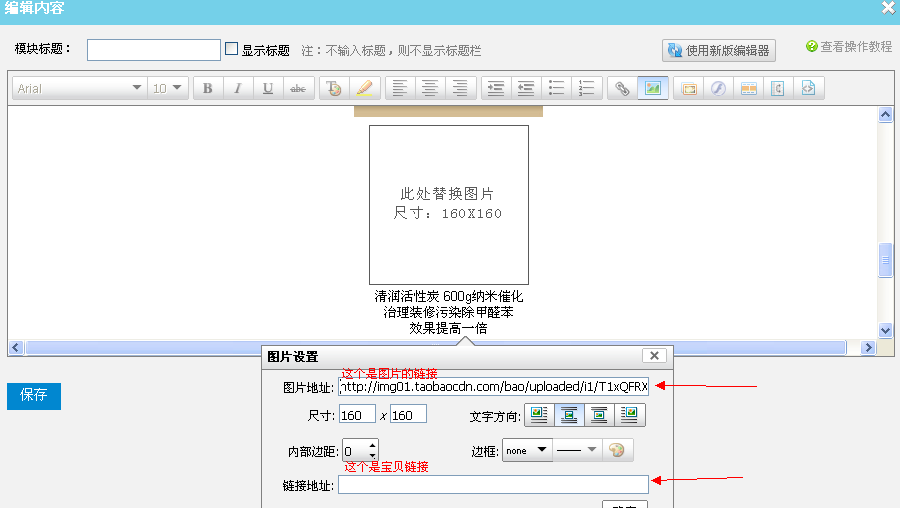Open the border color palette
Image resolution: width=900 pixels, height=508 pixels.
617,451
